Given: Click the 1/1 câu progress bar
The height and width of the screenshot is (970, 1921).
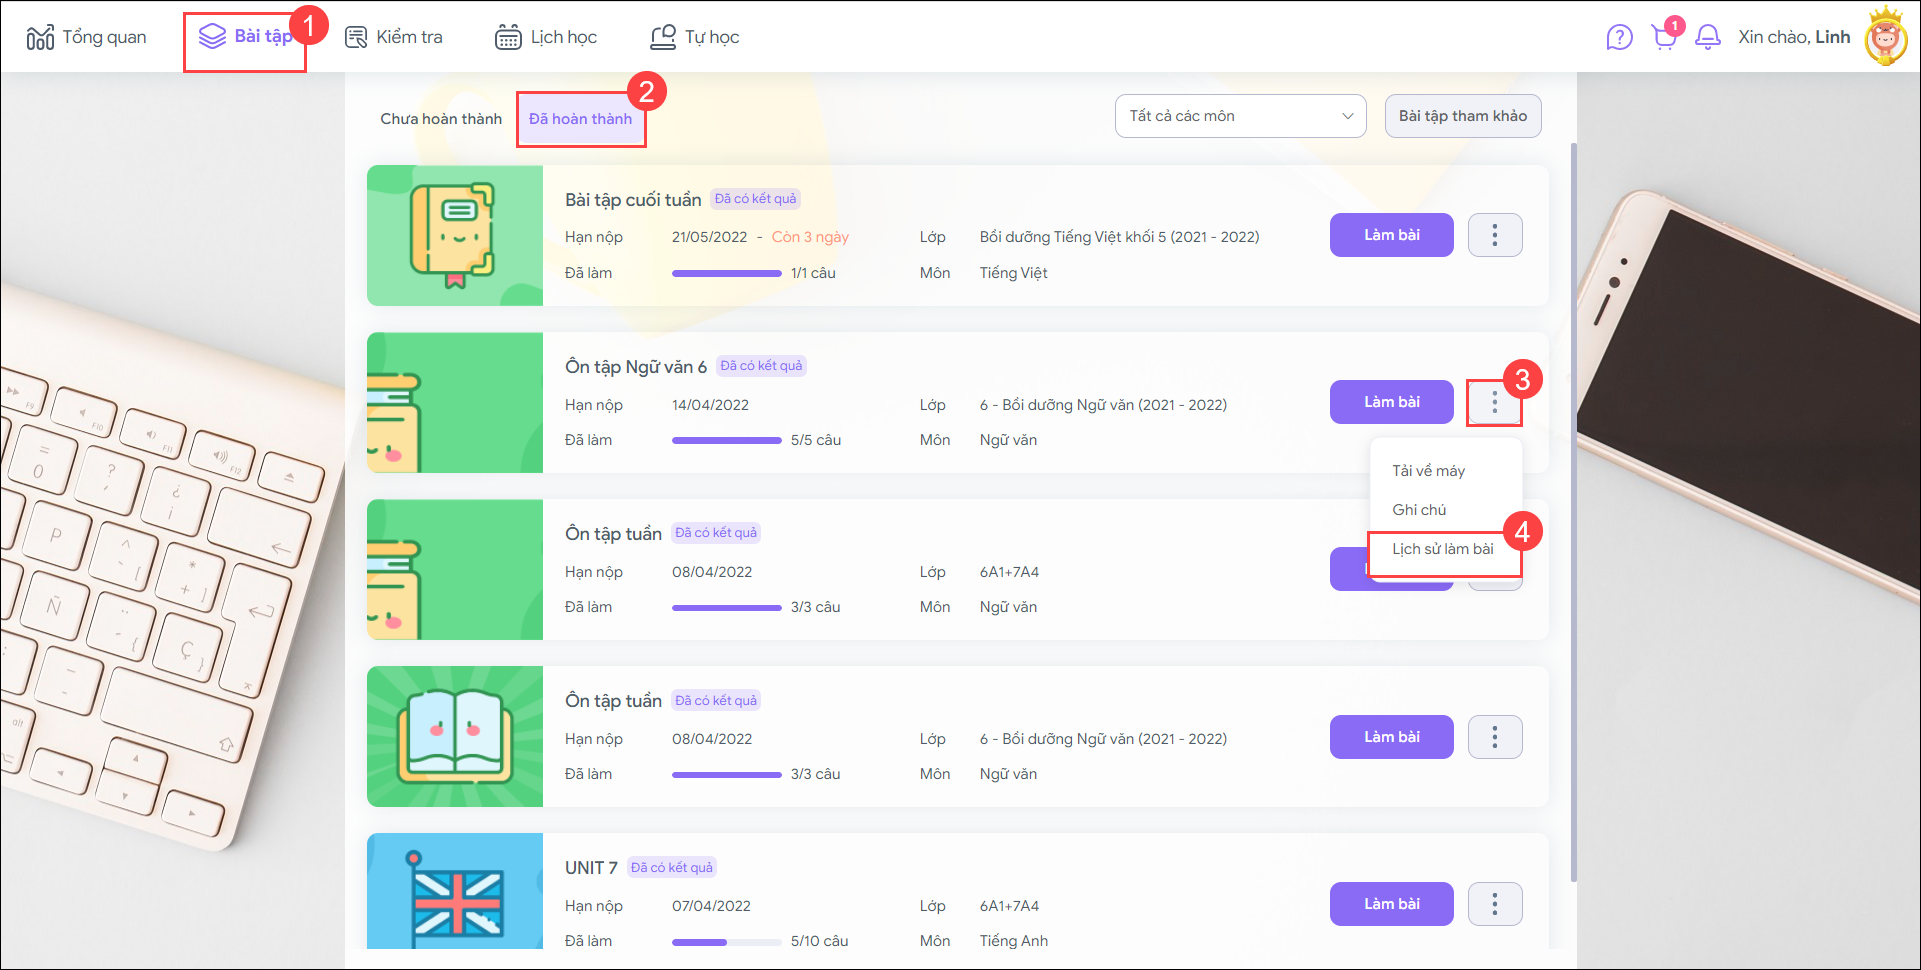Looking at the screenshot, I should pyautogui.click(x=727, y=273).
